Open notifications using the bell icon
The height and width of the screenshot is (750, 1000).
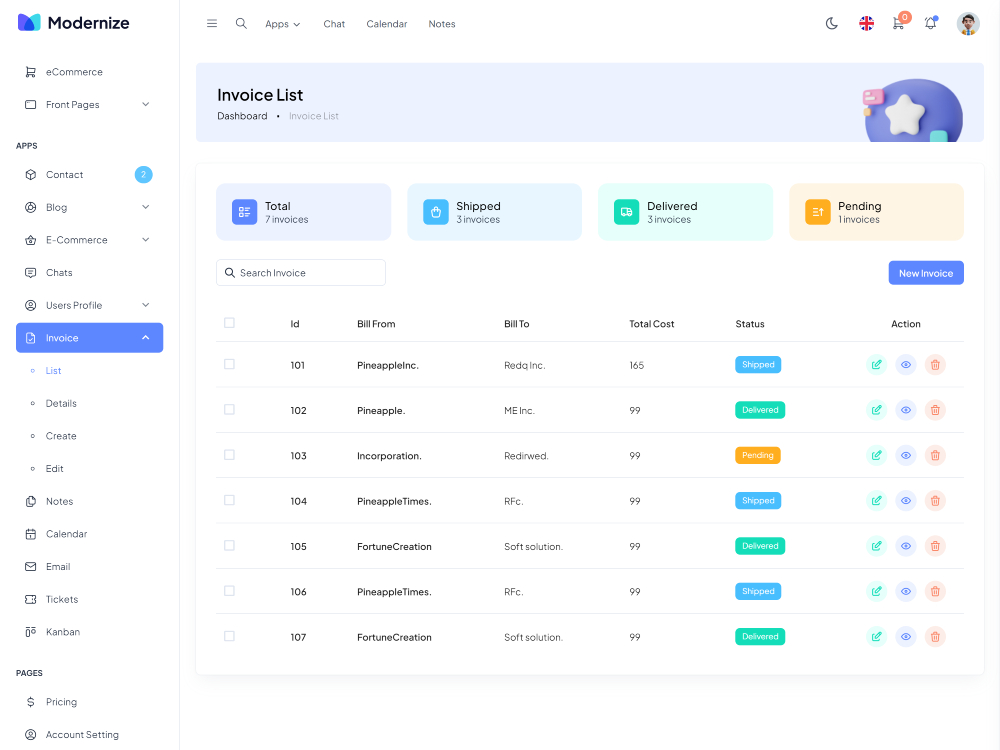point(930,24)
